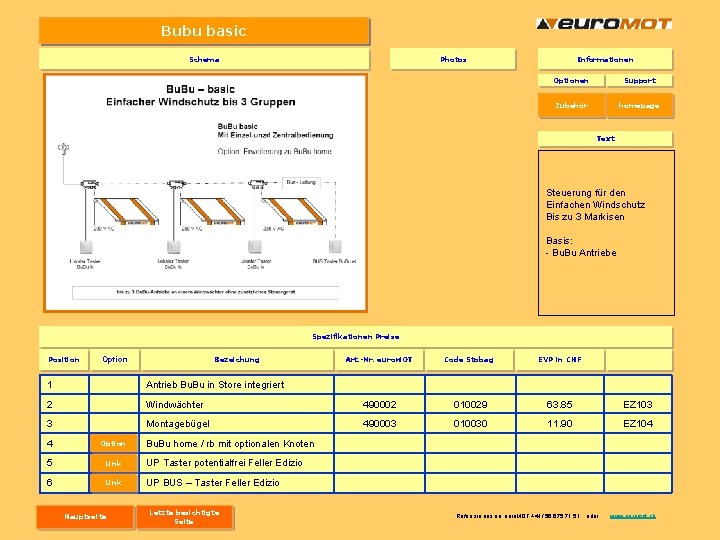Return to Letzte besichtigte Seite

pyautogui.click(x=185, y=517)
